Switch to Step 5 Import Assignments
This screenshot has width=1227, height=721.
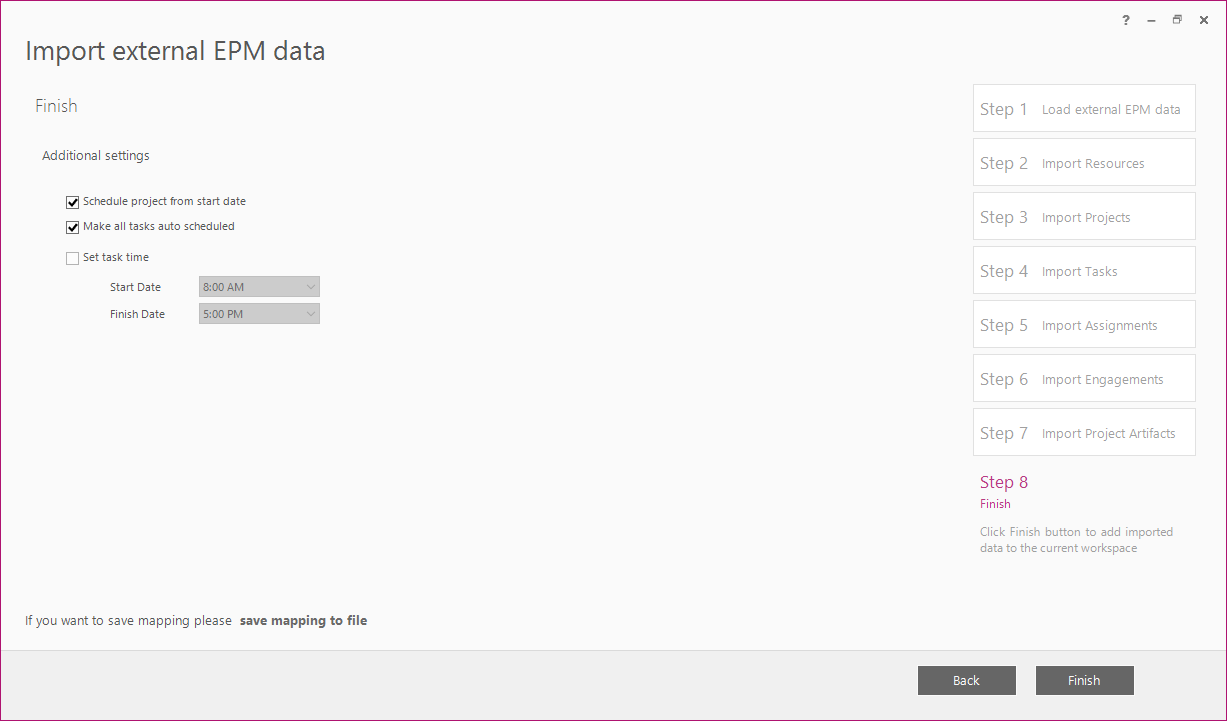point(1084,324)
